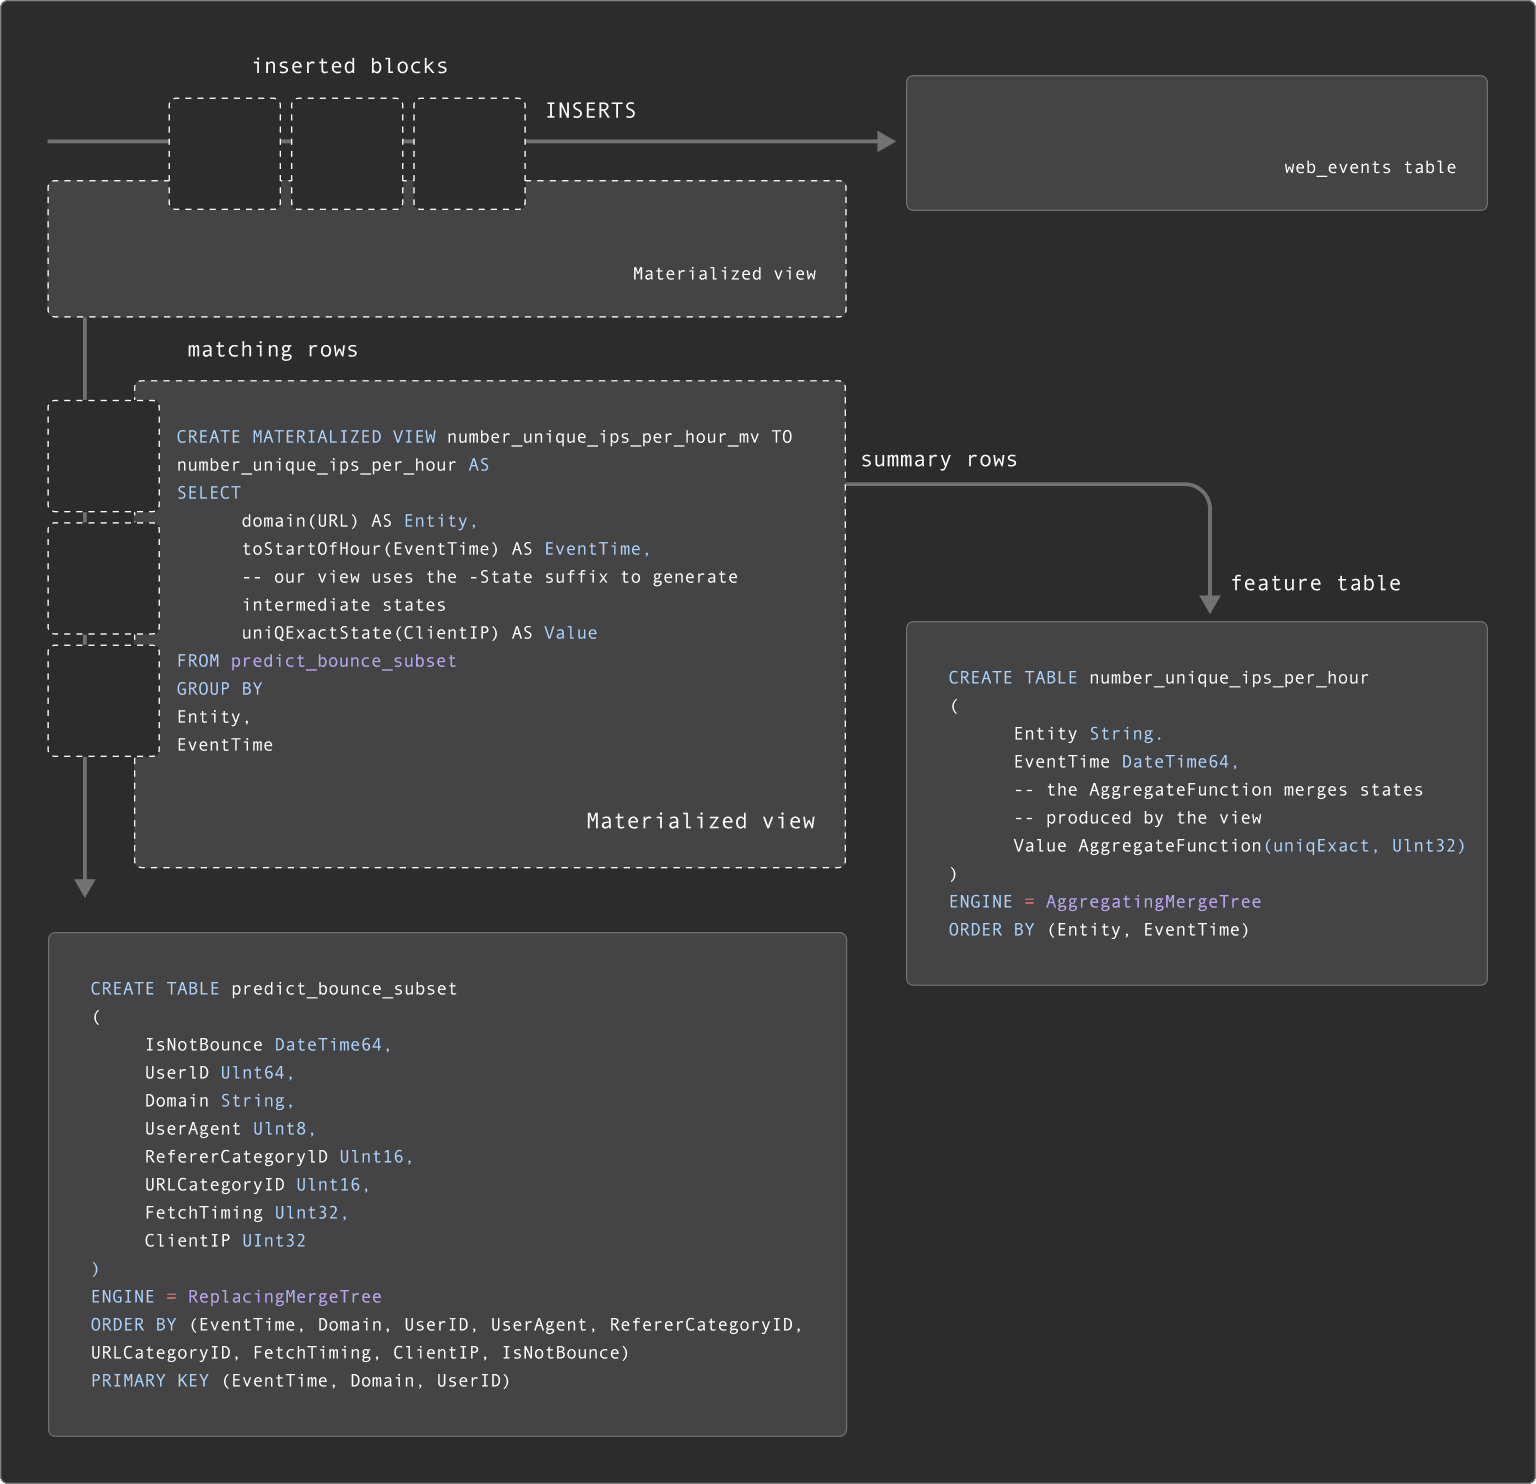Viewport: 1536px width, 1484px height.
Task: Click the 'web_events table' label
Action: 1369,168
